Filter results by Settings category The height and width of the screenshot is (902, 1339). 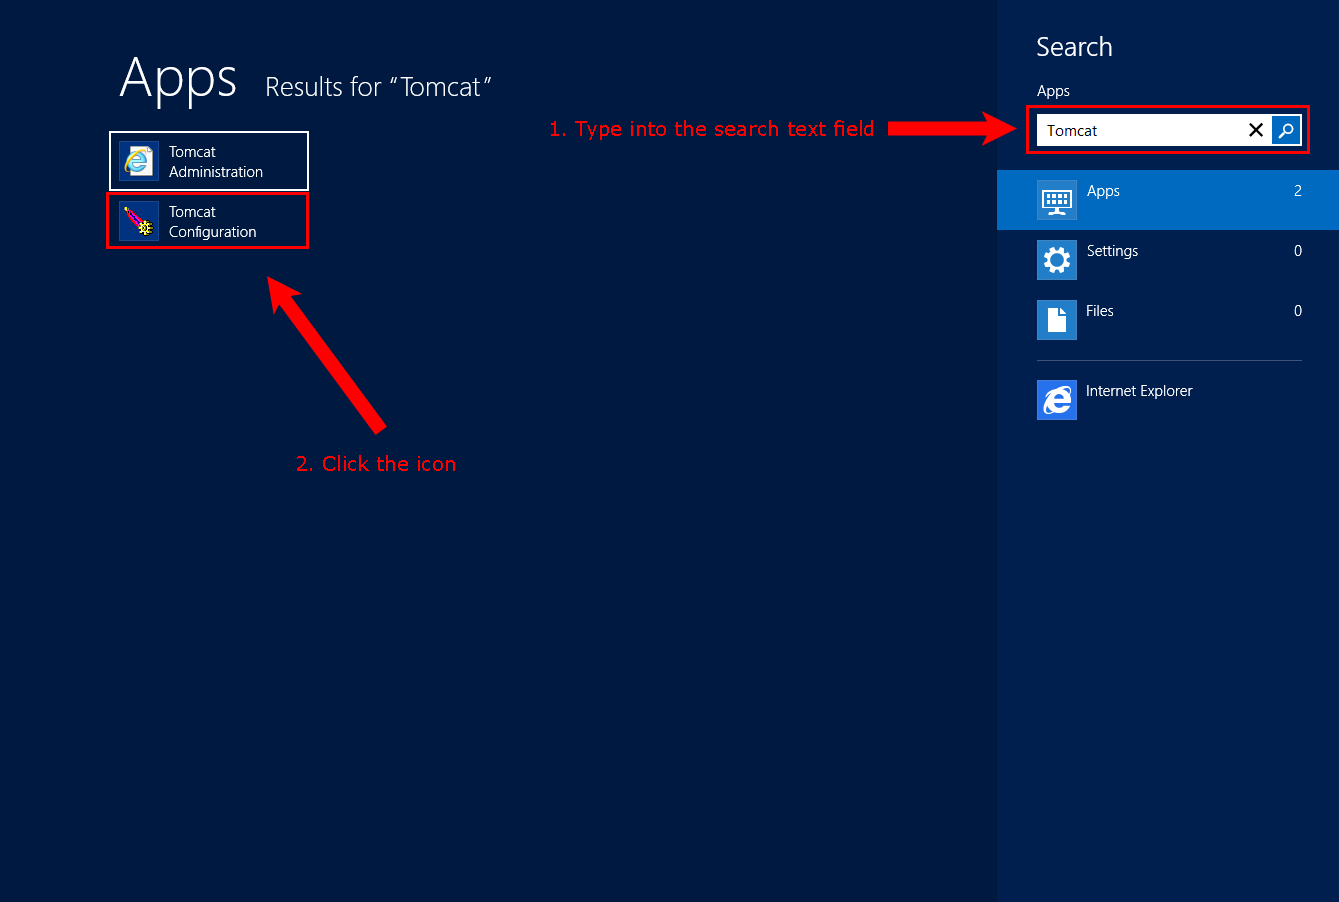(x=1168, y=260)
